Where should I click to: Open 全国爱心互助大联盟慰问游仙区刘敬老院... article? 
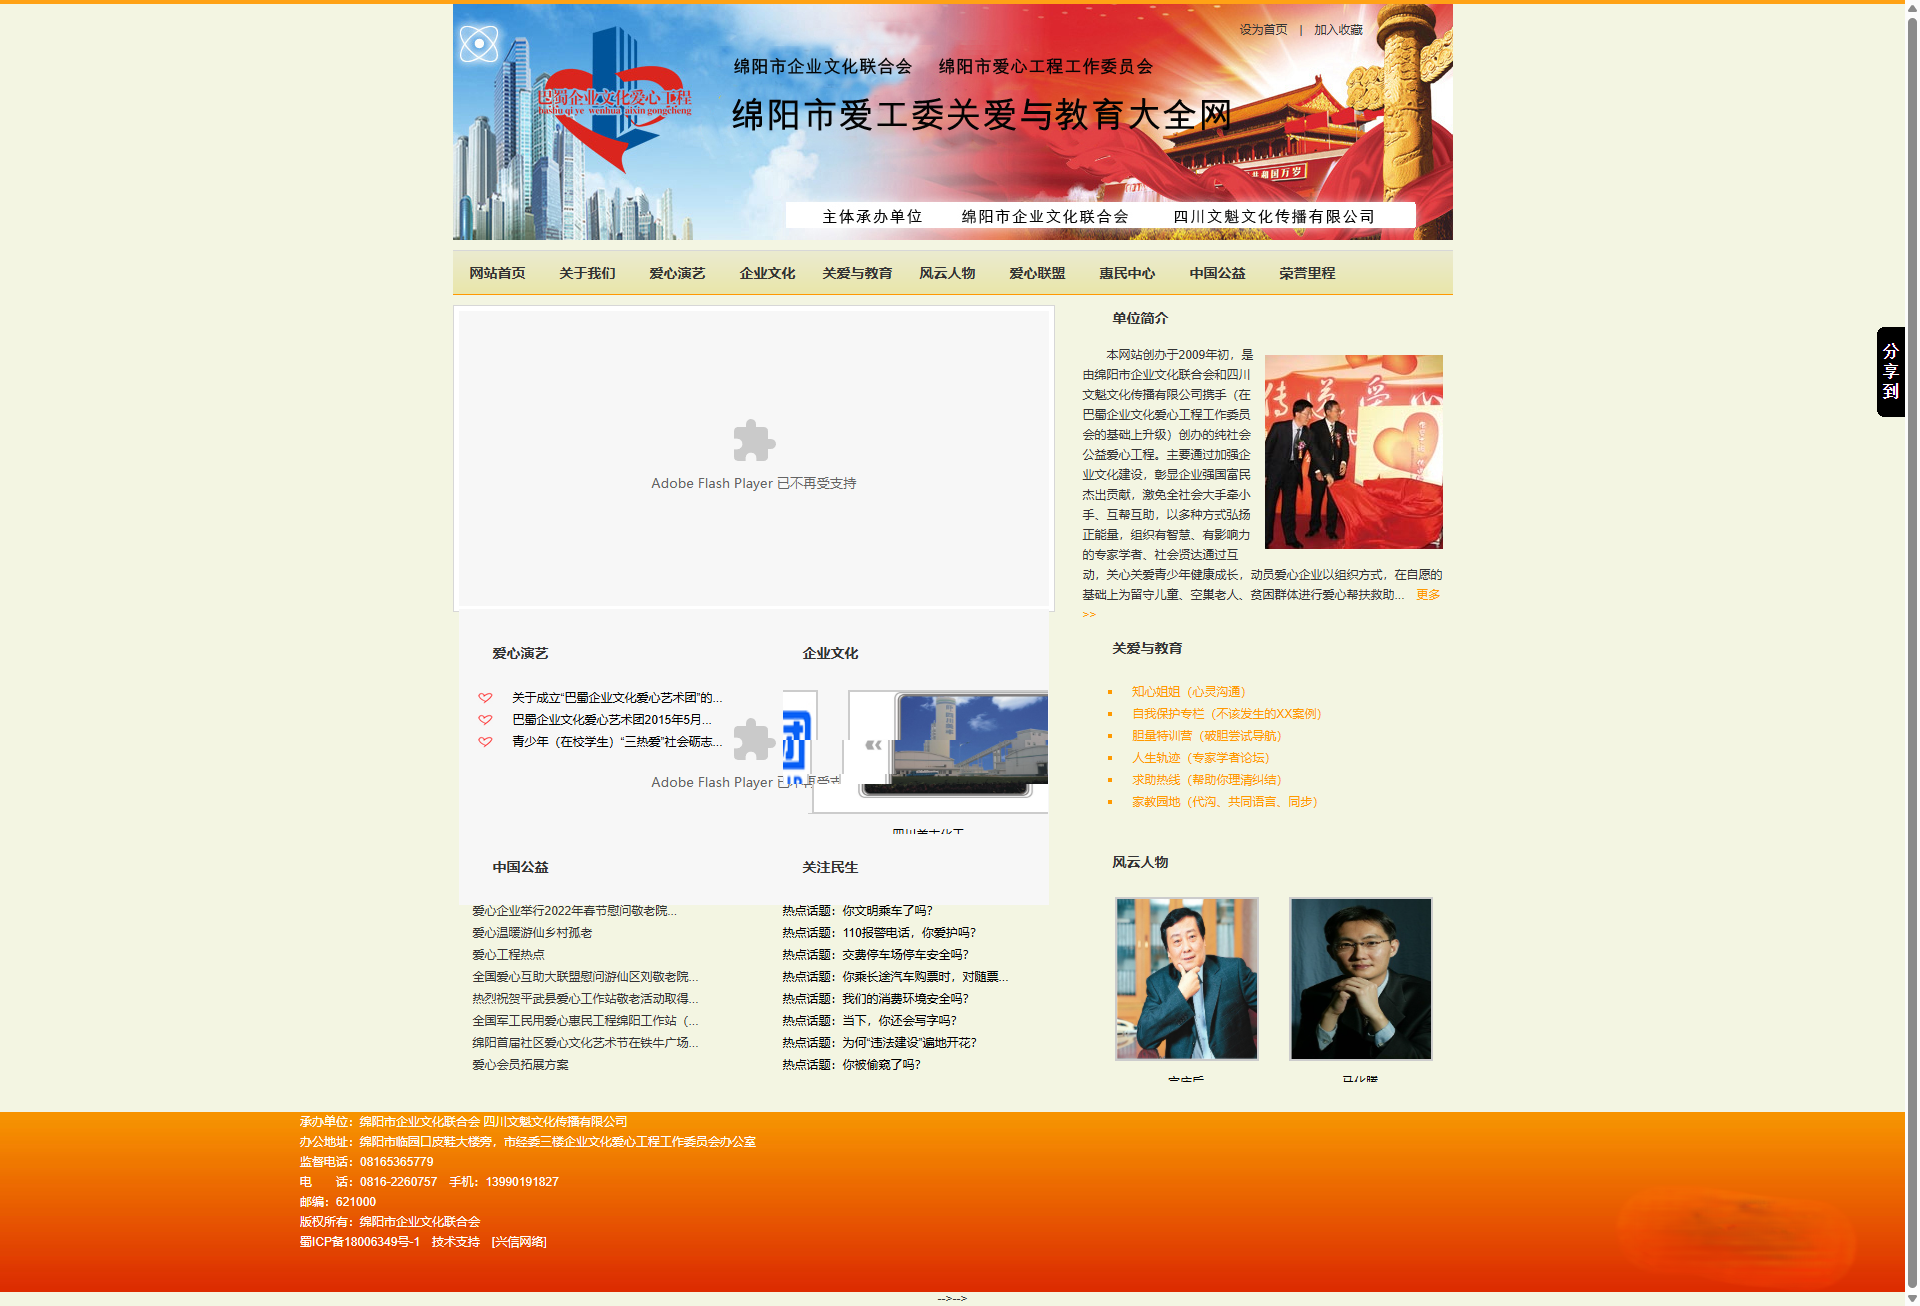(x=585, y=977)
